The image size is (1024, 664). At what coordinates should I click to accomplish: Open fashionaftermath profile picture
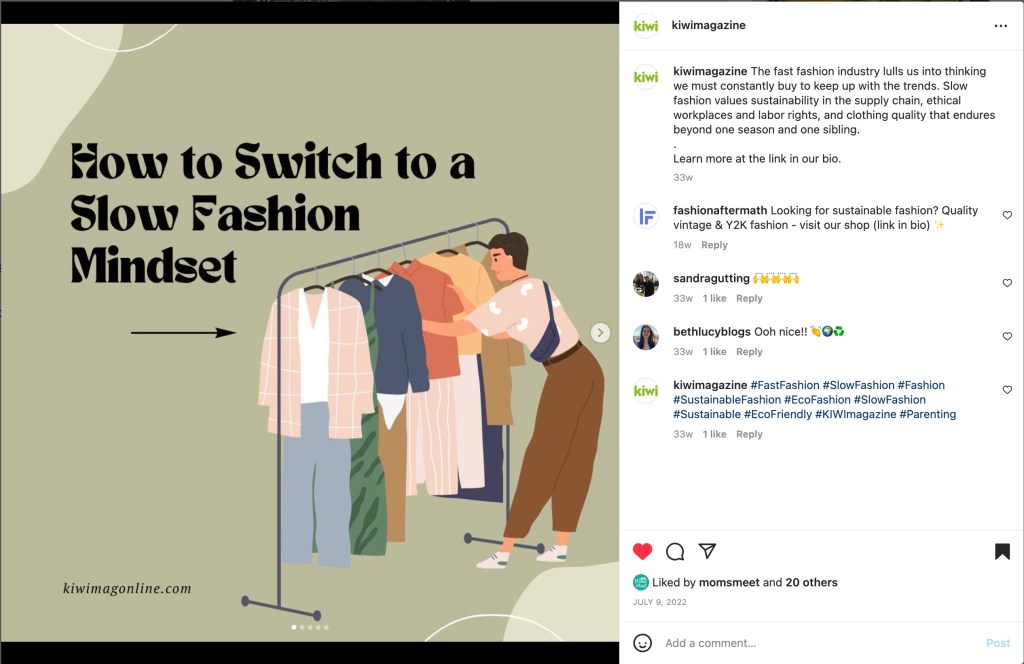[646, 216]
